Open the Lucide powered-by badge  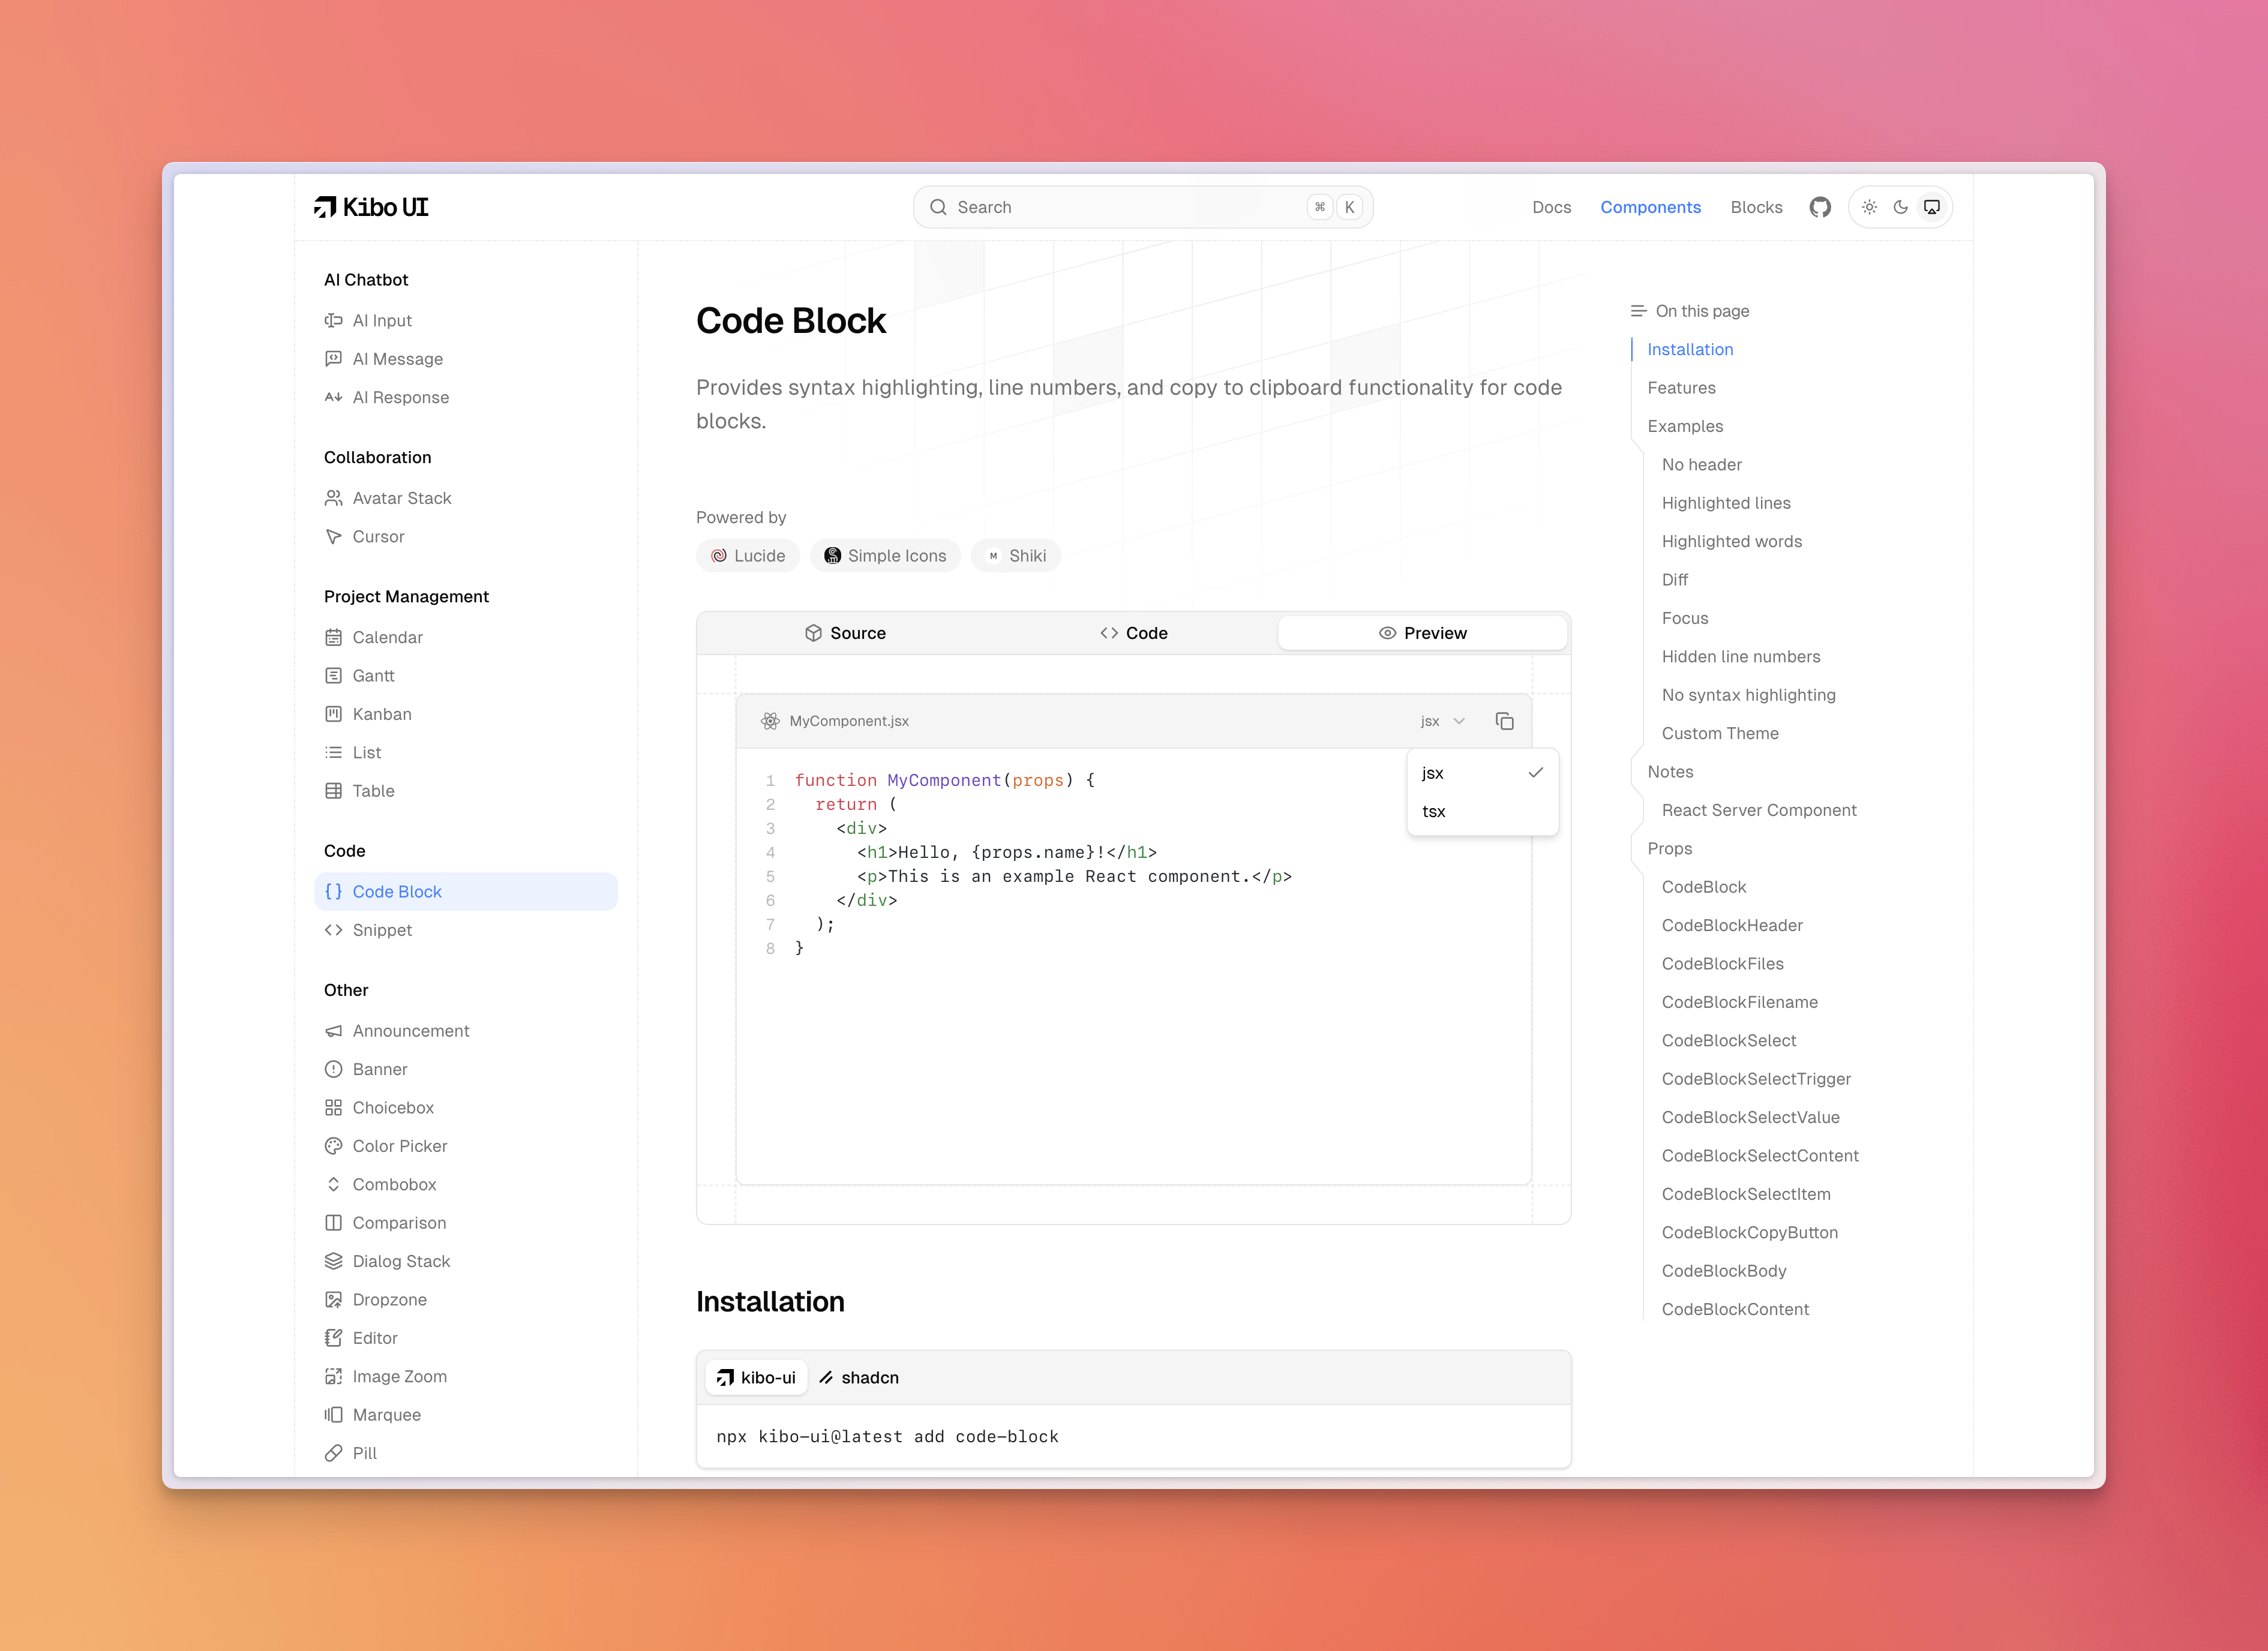coord(748,556)
